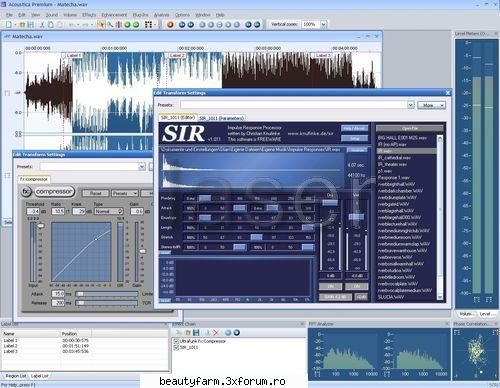Click the bottom-left icon of the left FFT graph
Viewport: 500px width, 388px height.
[317, 374]
